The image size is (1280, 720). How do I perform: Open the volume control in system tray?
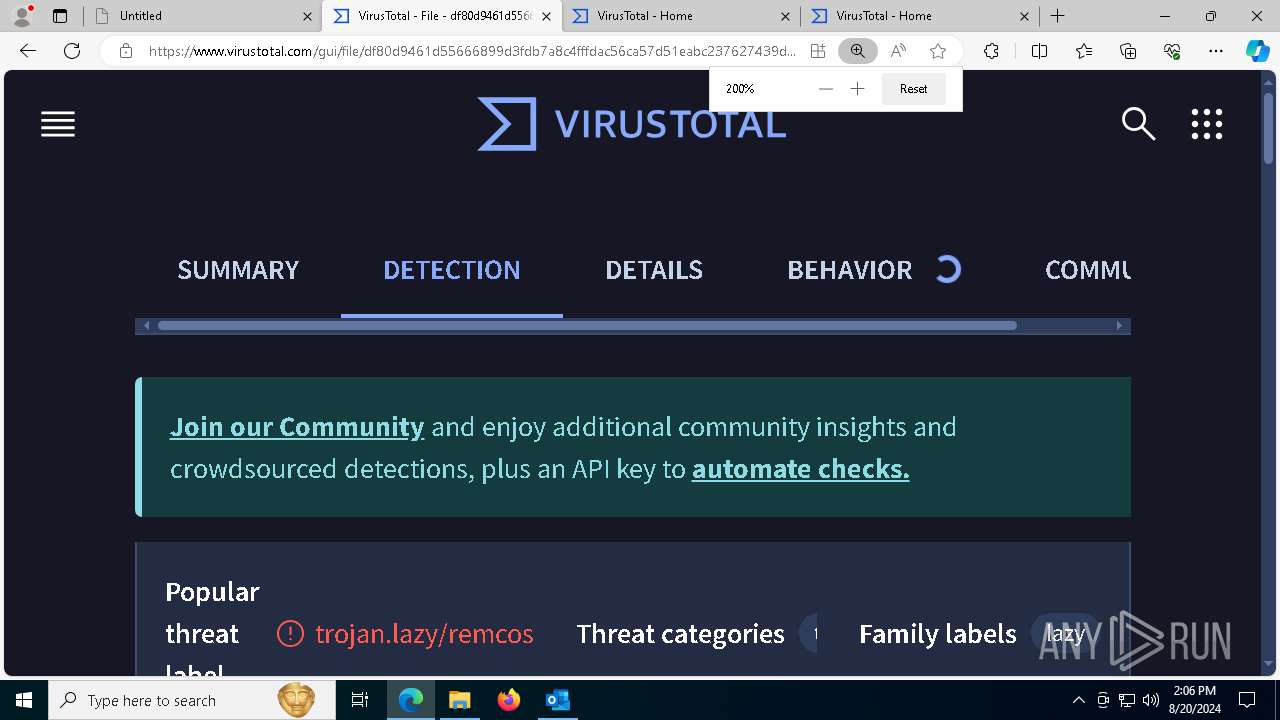click(1150, 700)
